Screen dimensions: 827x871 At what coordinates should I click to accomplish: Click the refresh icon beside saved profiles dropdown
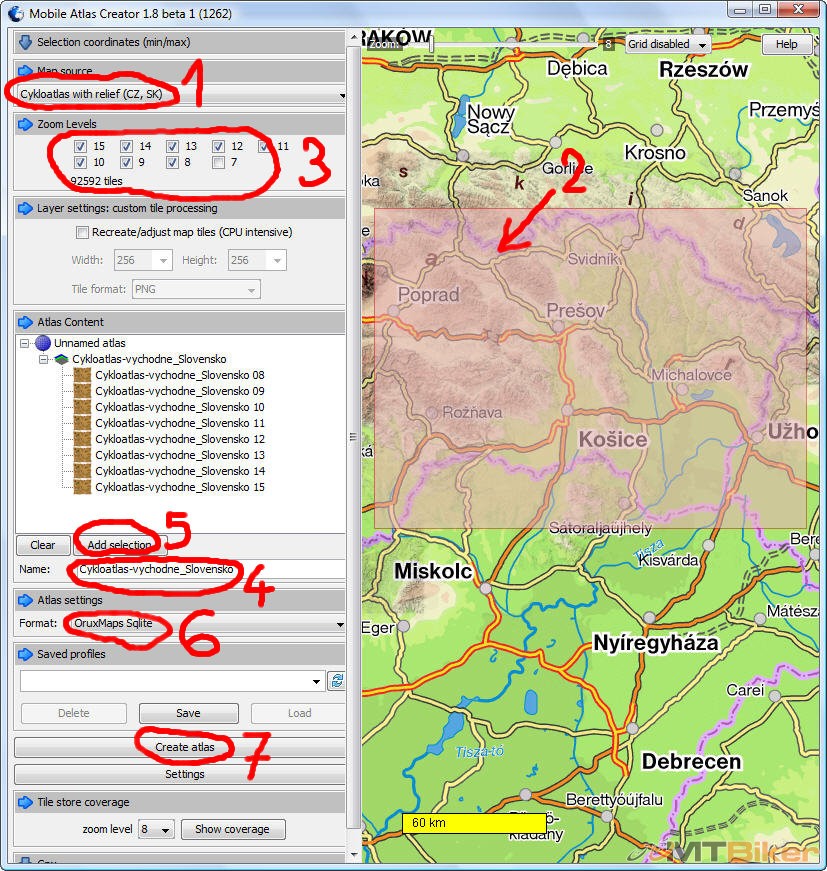tap(336, 681)
